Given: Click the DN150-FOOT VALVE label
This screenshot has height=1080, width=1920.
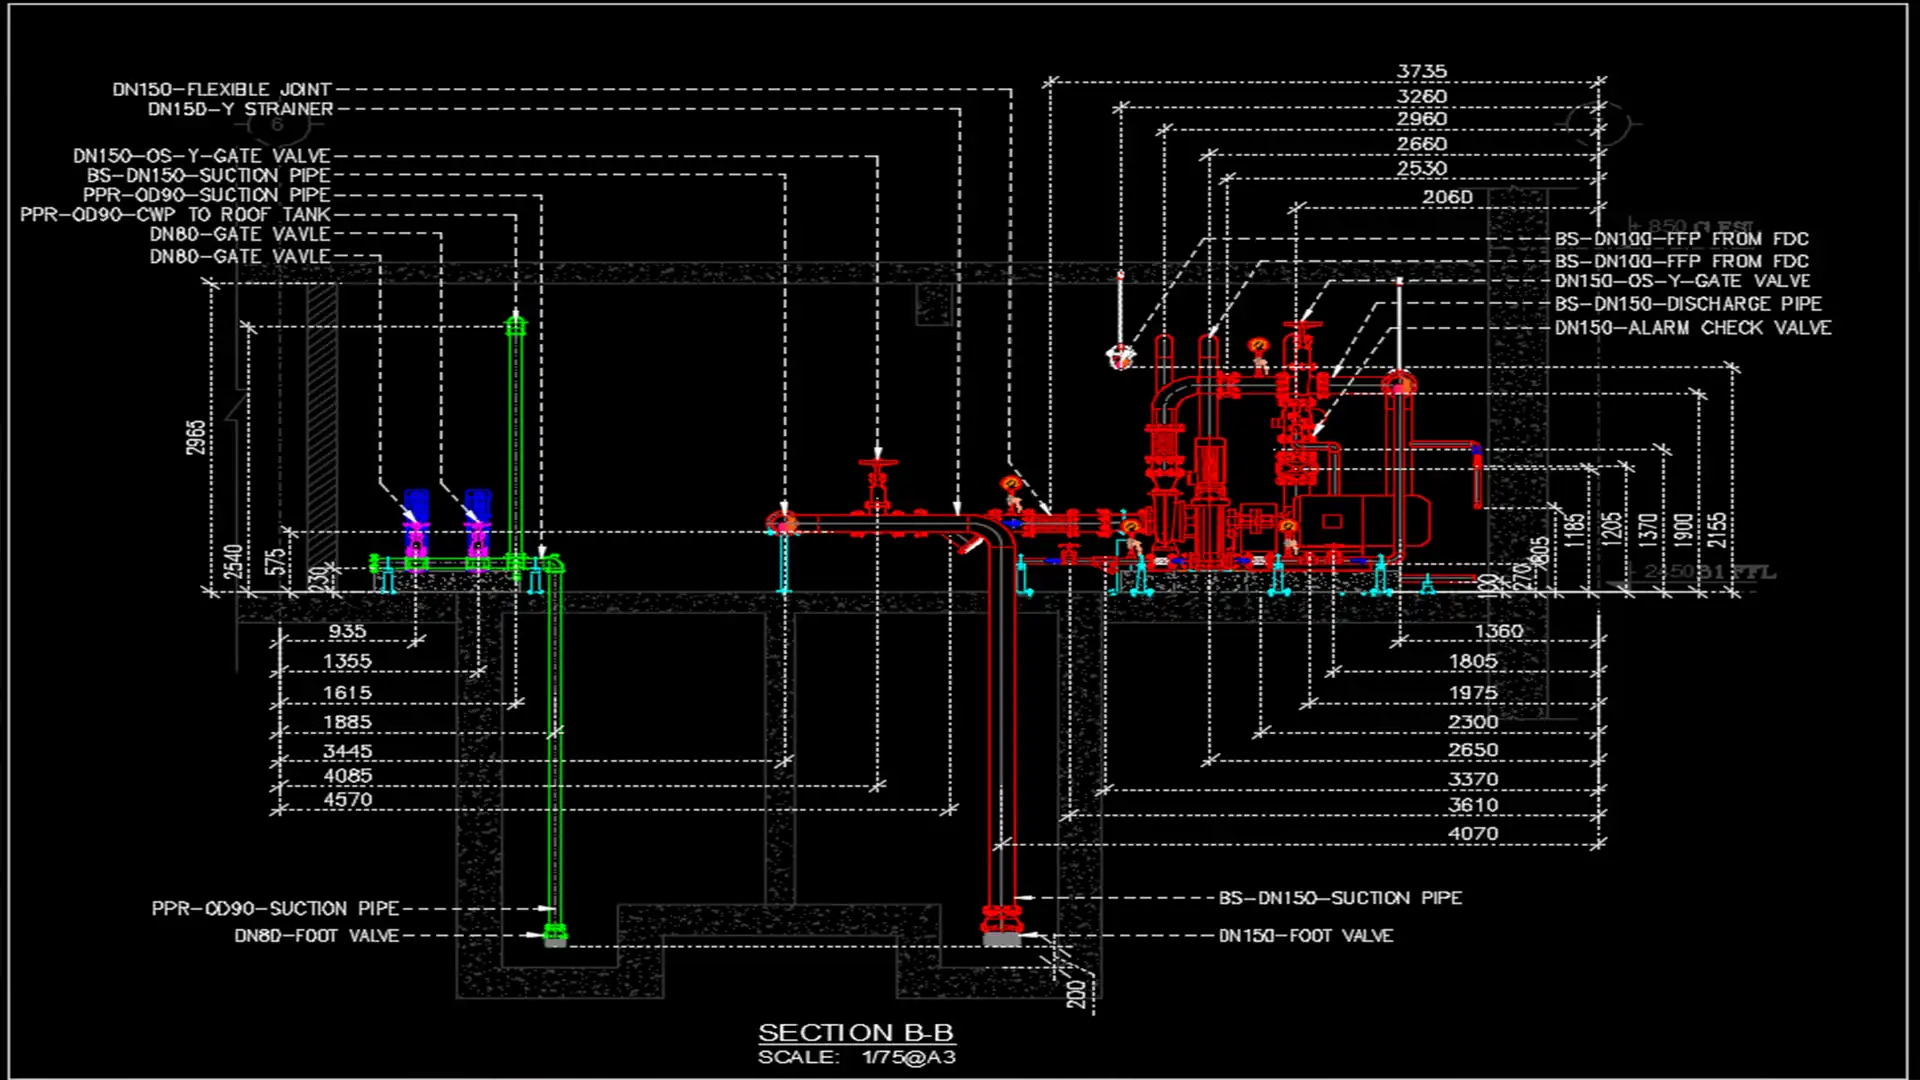Looking at the screenshot, I should click(1305, 936).
